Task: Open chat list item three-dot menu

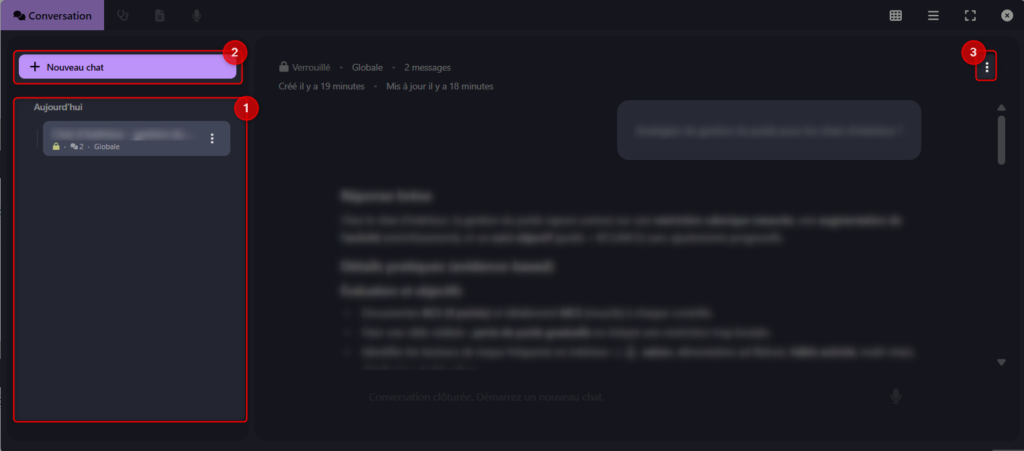Action: pos(212,138)
